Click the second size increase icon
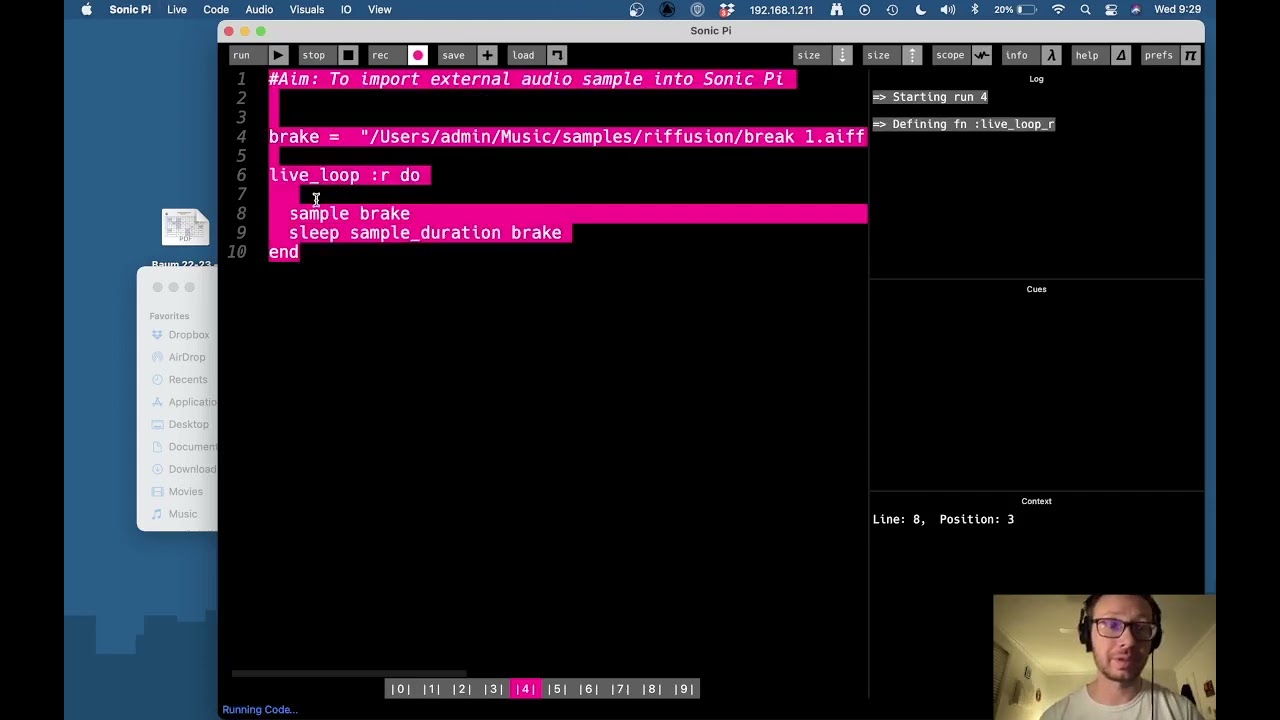 [912, 55]
